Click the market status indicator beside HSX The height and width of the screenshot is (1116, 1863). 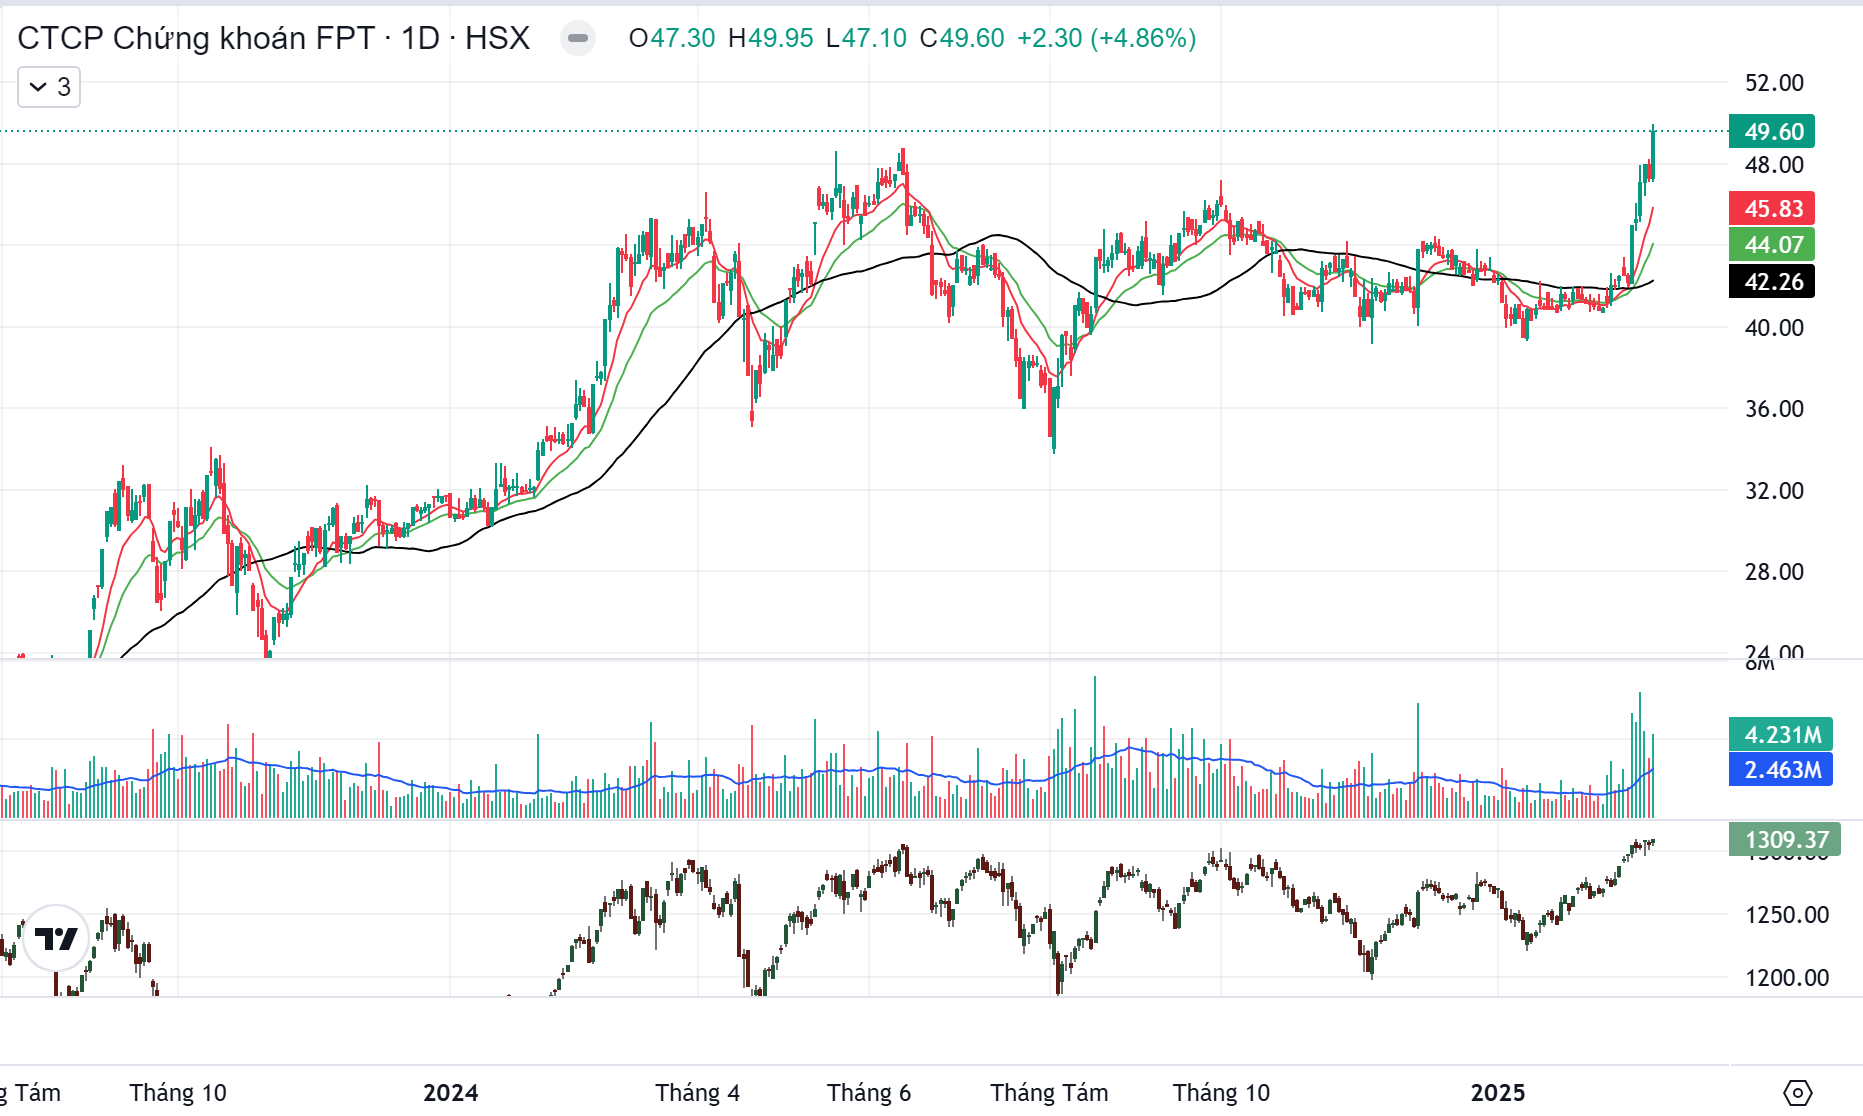pos(577,38)
